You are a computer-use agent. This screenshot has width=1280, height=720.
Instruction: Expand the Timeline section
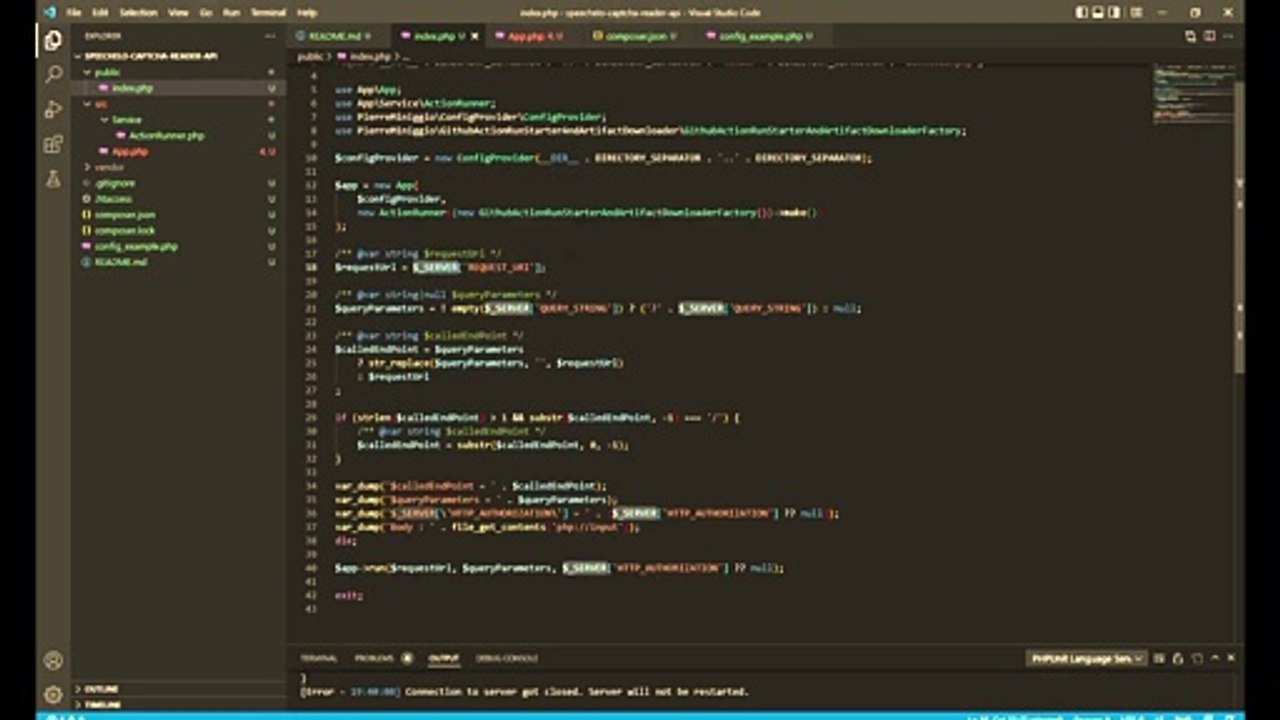click(x=178, y=705)
